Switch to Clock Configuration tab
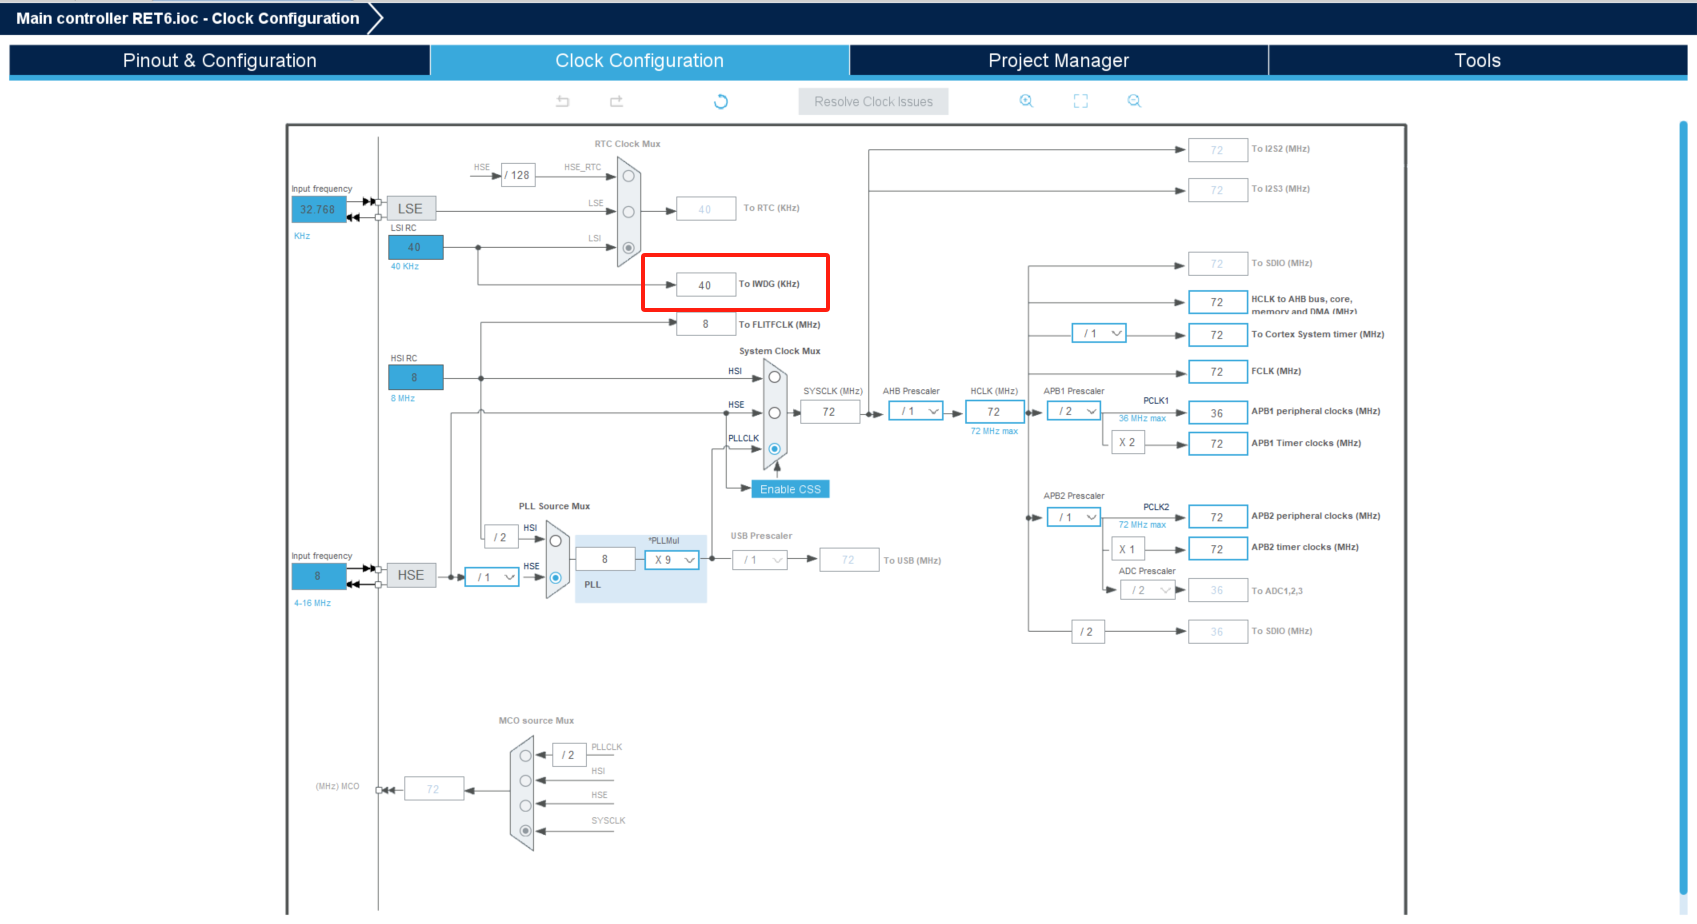 640,60
